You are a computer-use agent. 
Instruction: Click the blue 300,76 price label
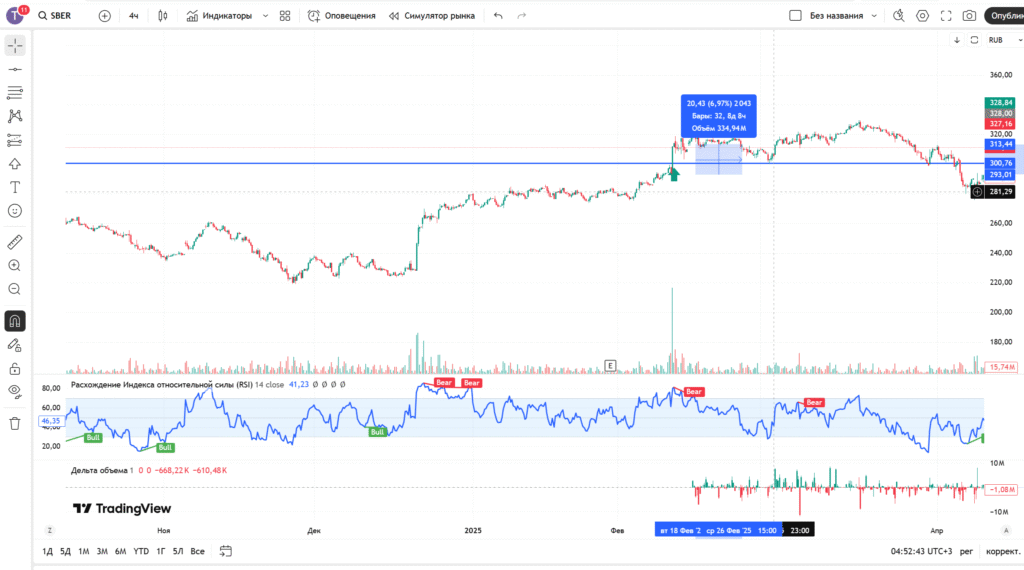coord(1000,163)
